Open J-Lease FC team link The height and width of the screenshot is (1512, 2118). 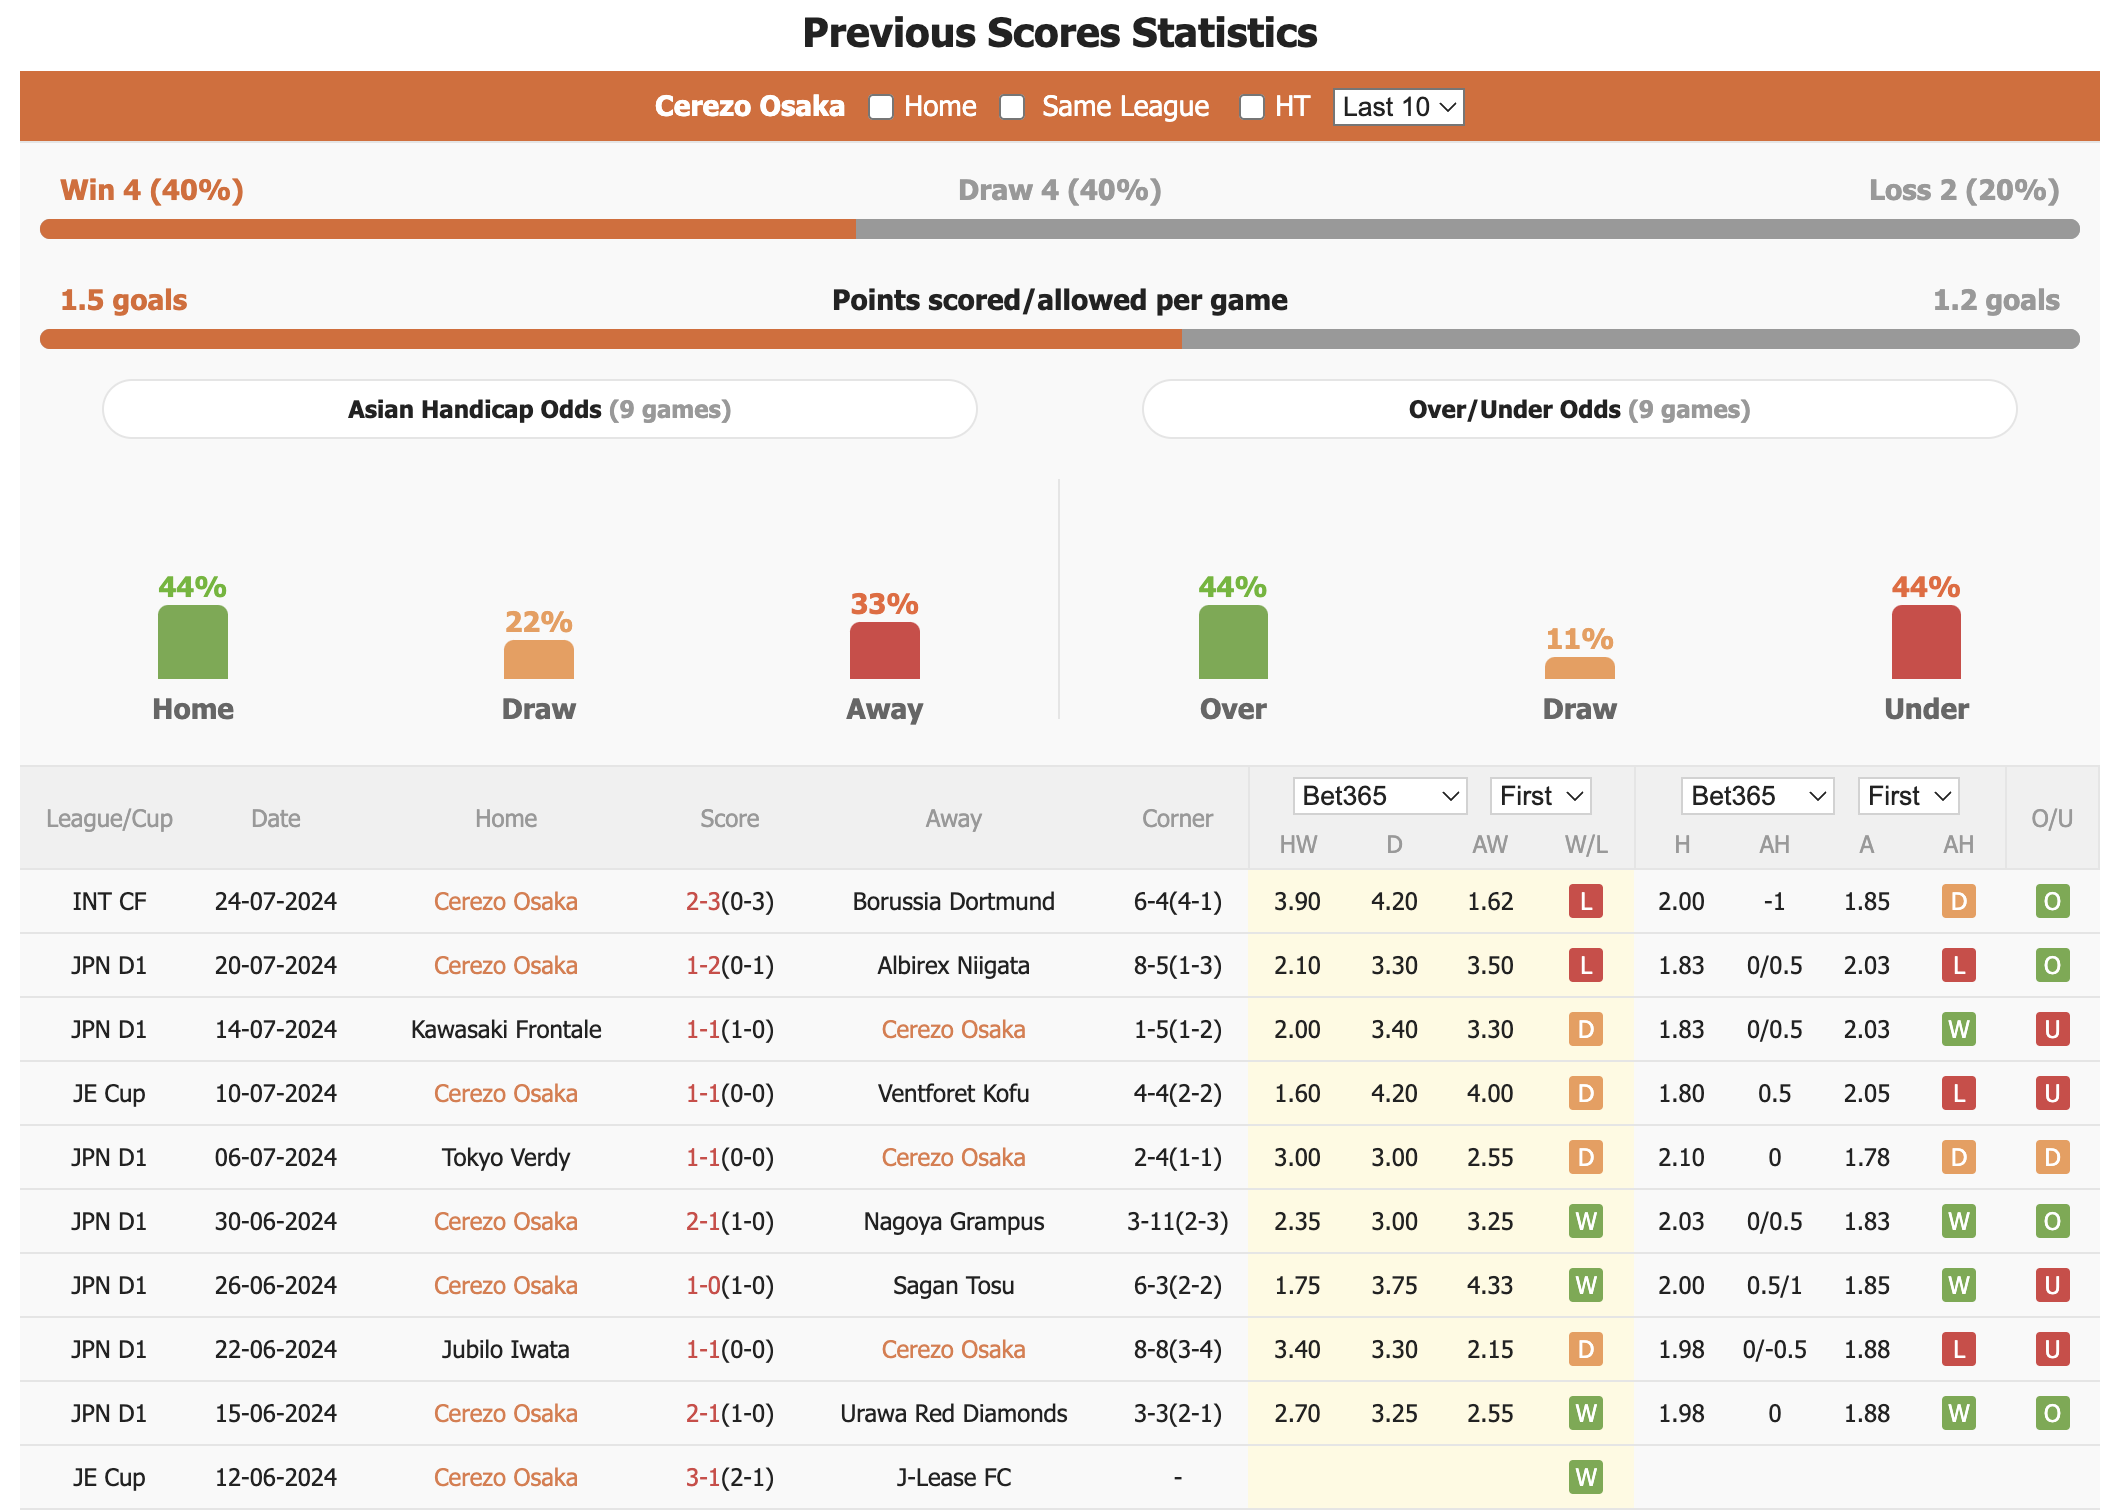954,1477
